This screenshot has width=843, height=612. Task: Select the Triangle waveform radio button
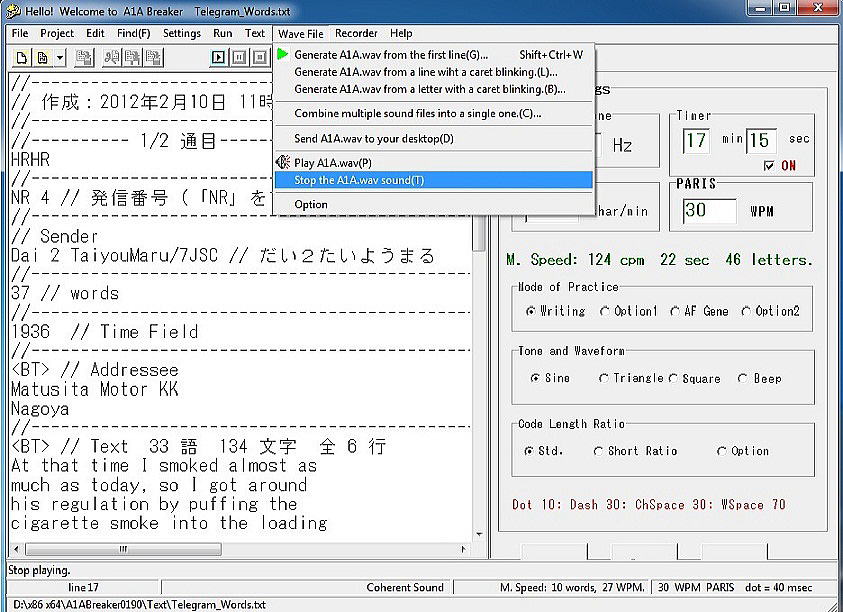point(603,378)
